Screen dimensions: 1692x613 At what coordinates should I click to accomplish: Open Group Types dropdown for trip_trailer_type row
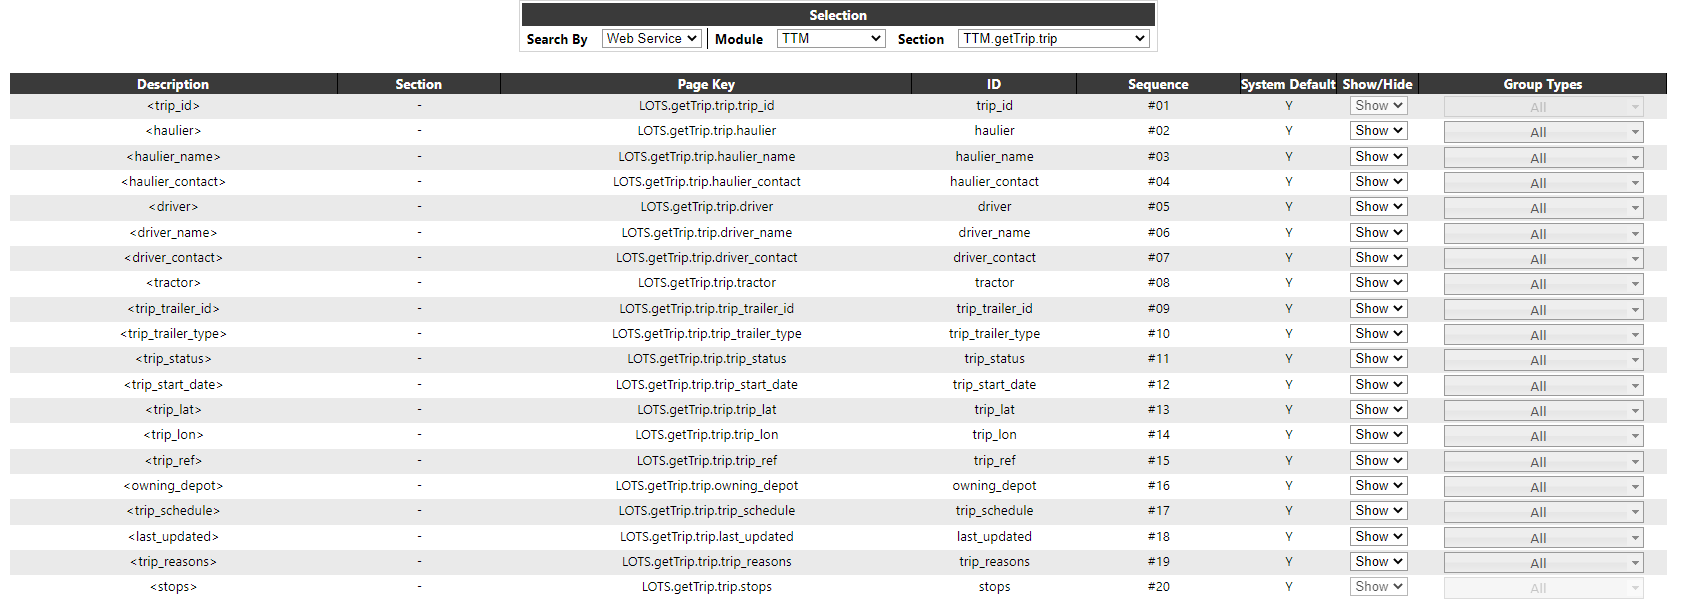coord(1543,335)
